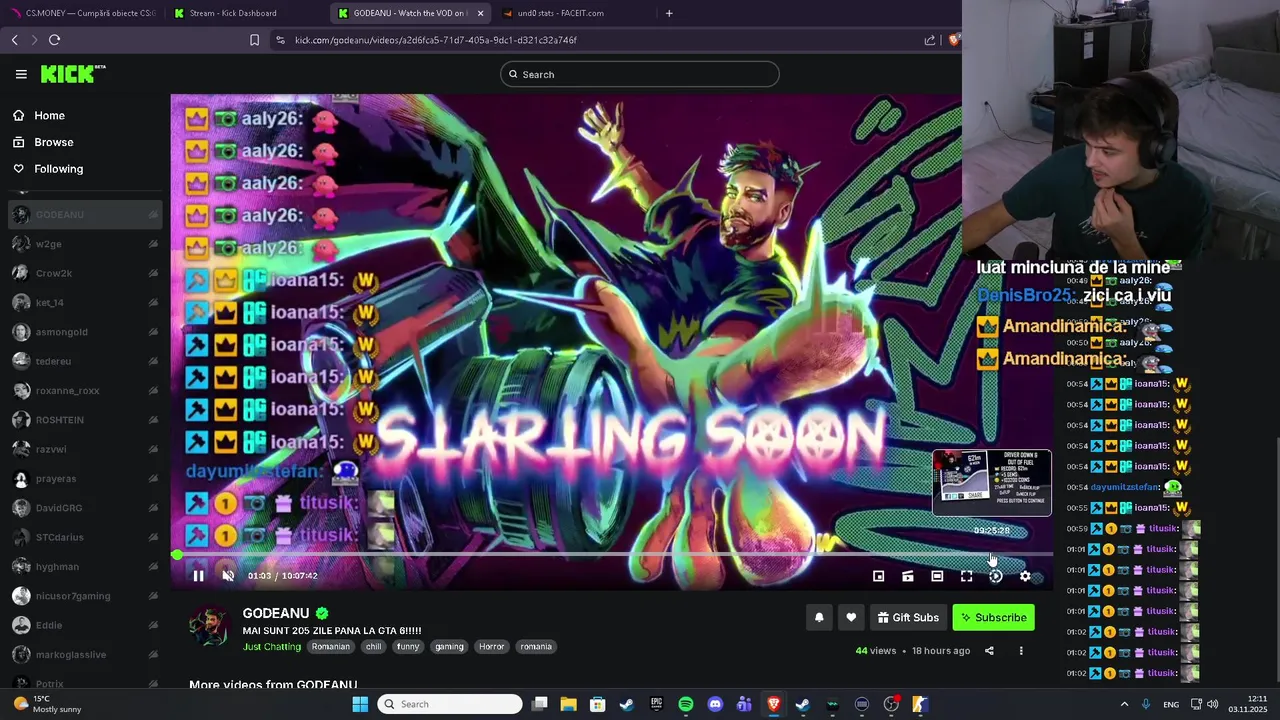Screen dimensions: 1280x720
Task: Click the KICK logo
Action: click(x=72, y=74)
